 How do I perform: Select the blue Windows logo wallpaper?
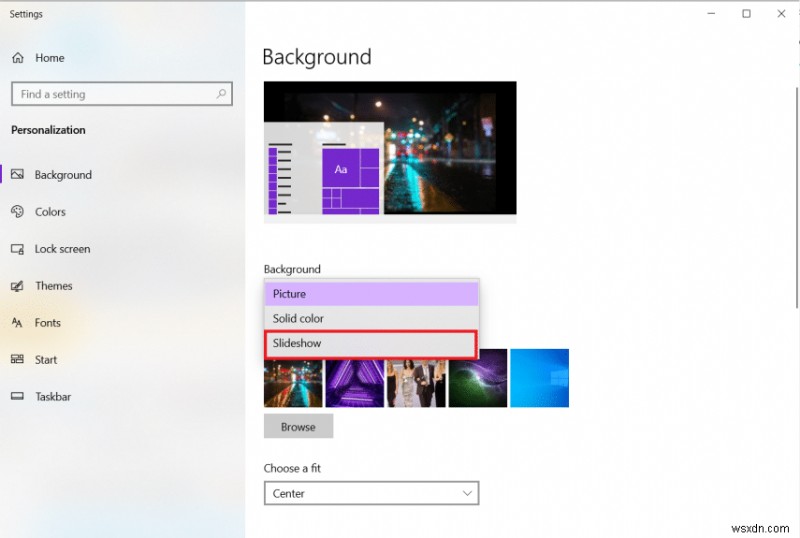[x=540, y=378]
